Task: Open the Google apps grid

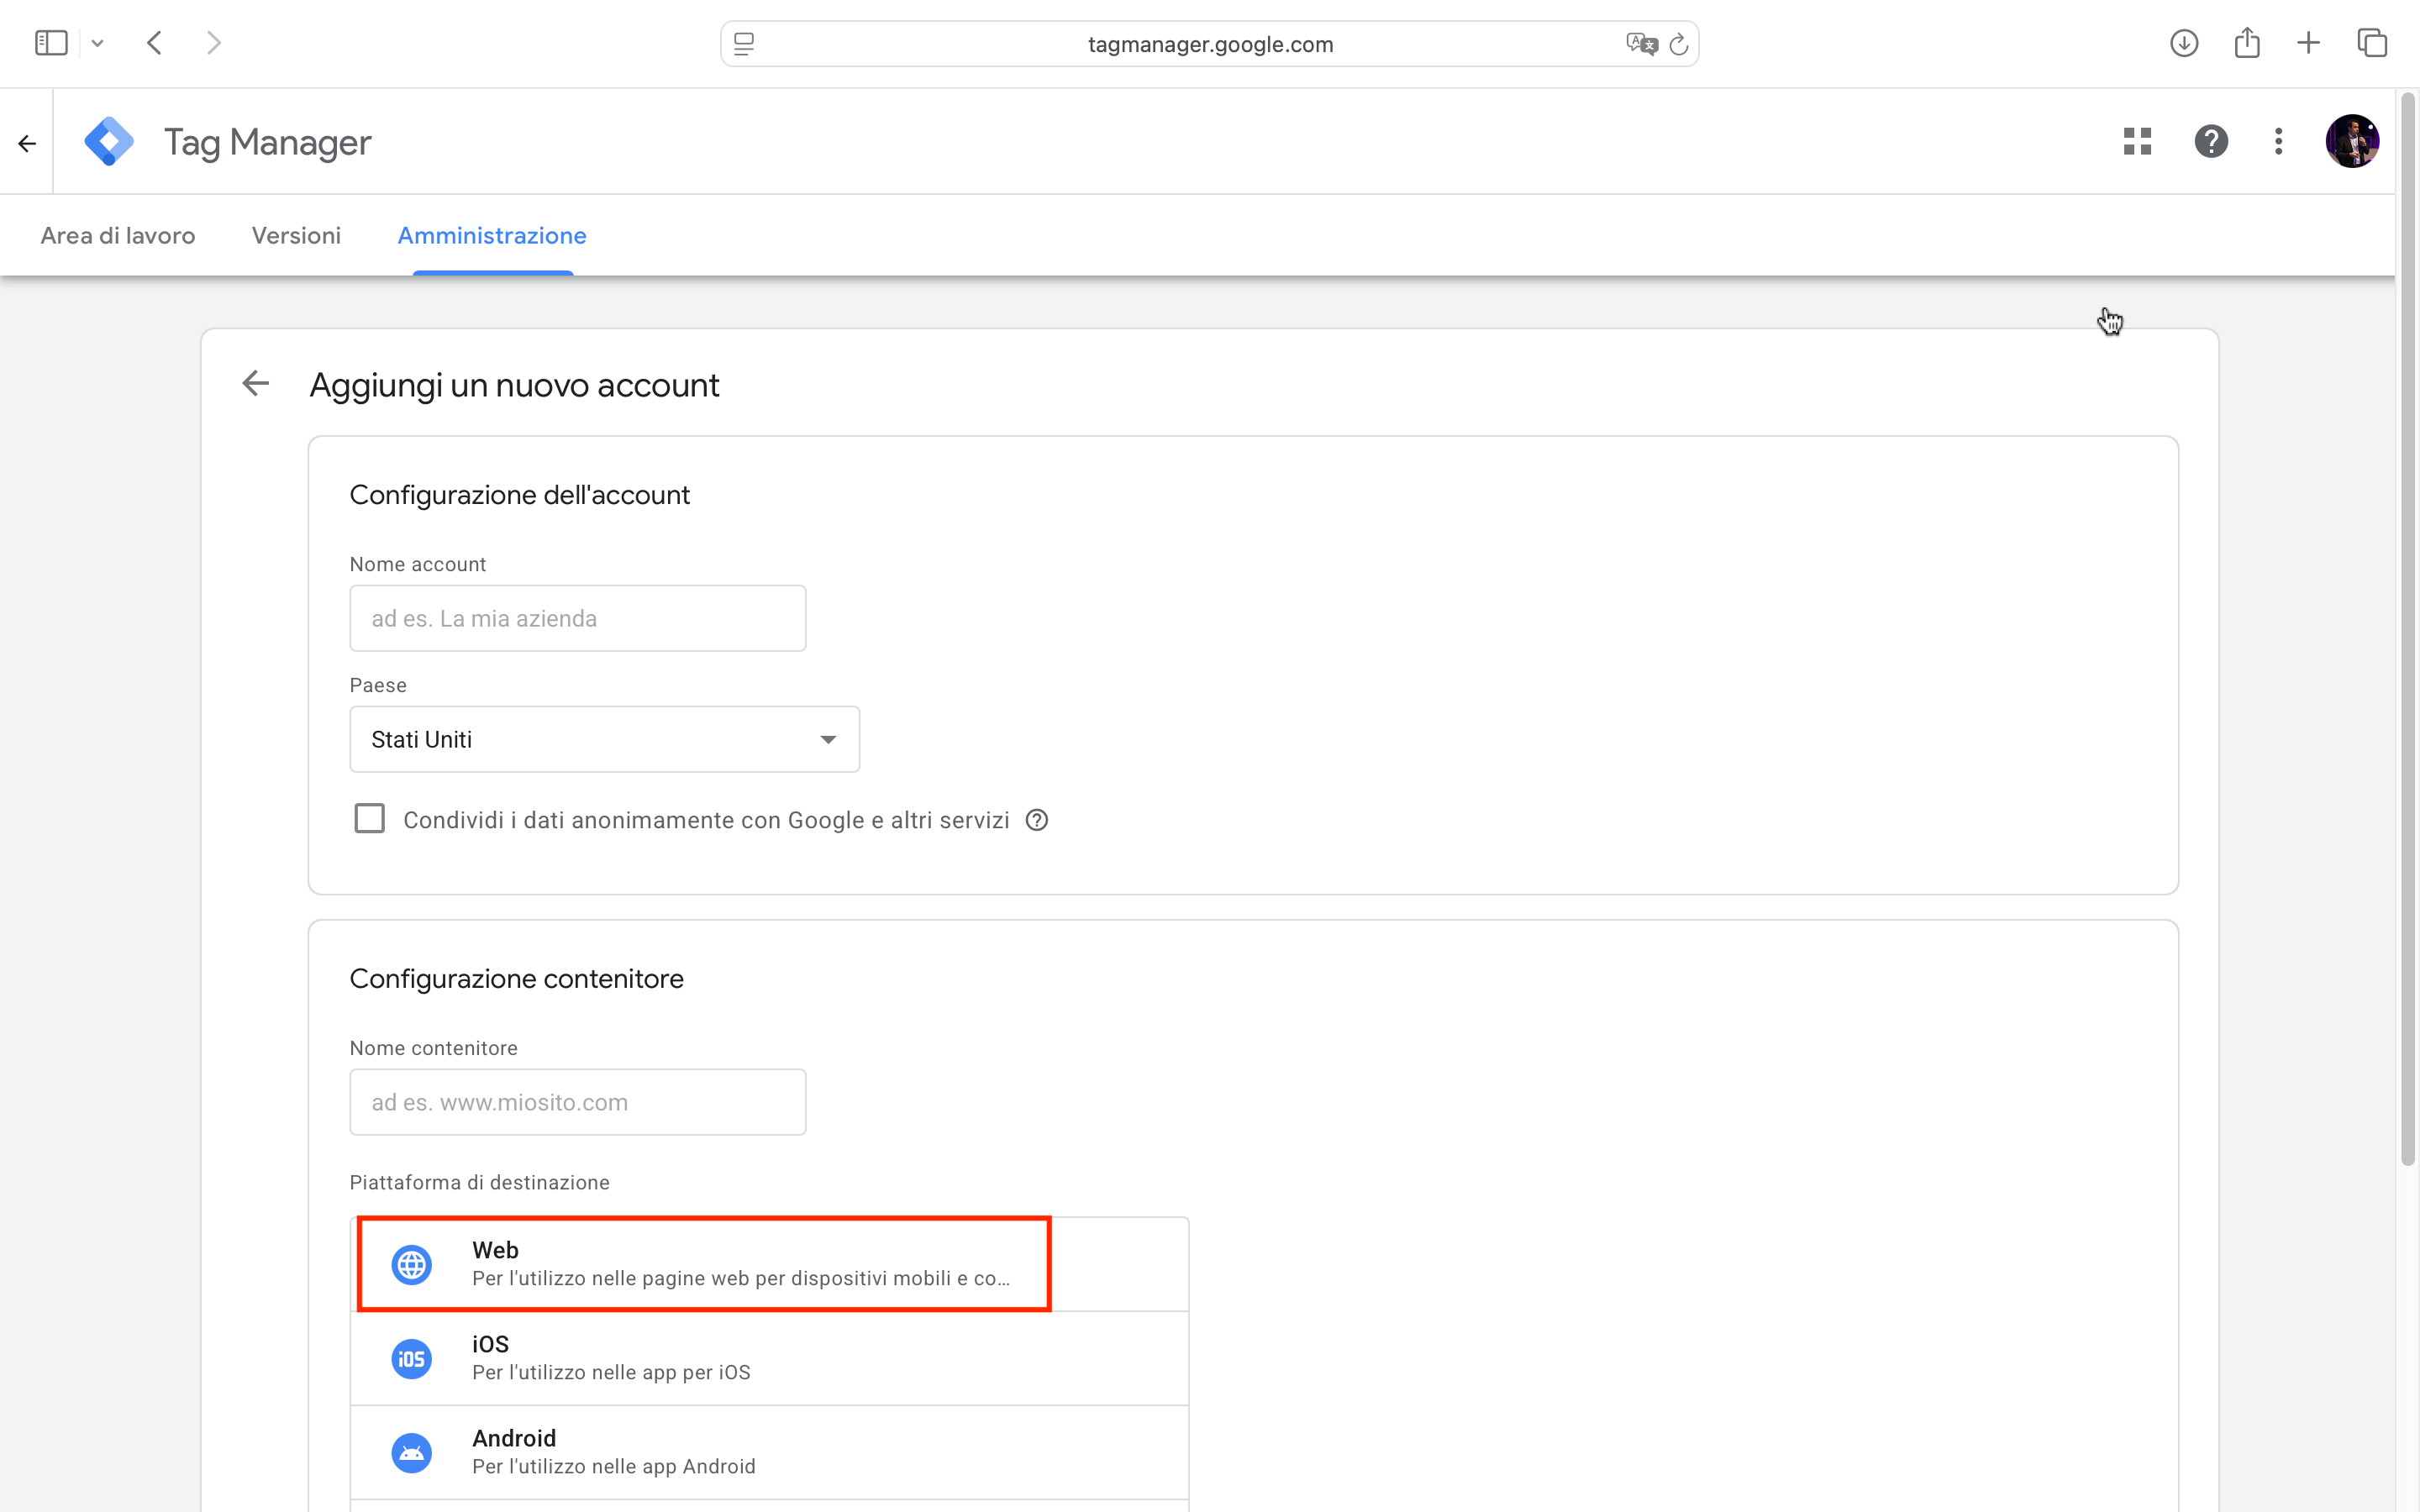Action: click(x=2137, y=142)
